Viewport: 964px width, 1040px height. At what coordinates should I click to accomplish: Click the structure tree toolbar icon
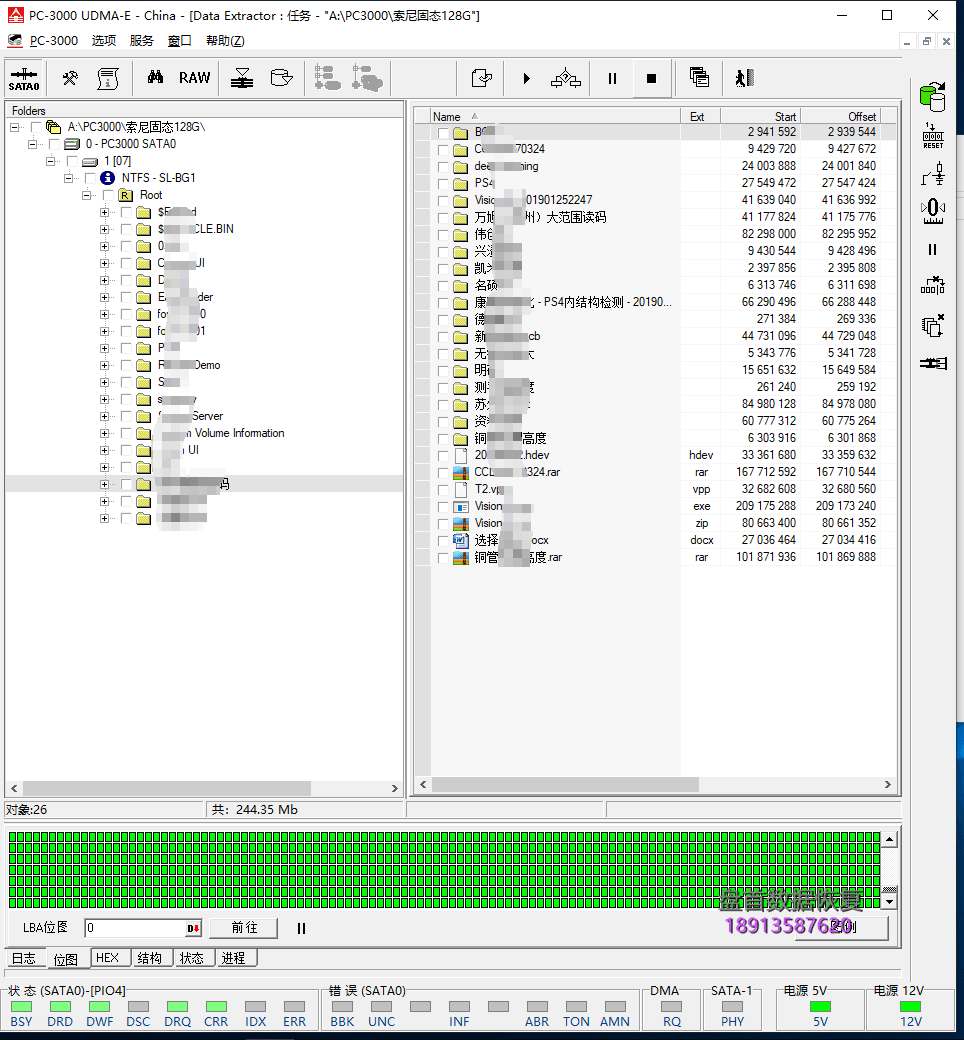click(566, 78)
